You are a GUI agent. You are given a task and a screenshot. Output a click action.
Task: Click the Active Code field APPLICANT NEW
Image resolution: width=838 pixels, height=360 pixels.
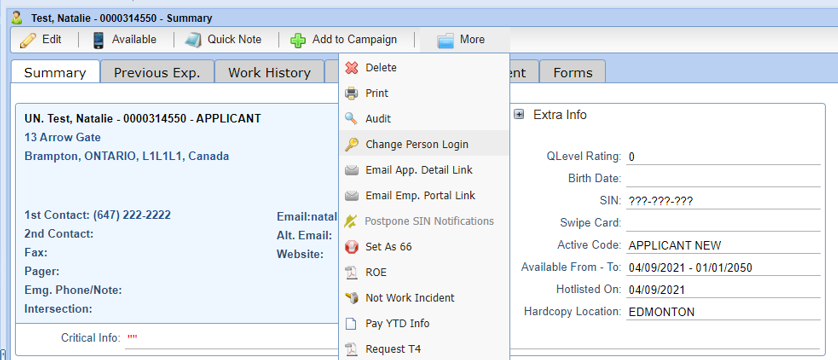tap(723, 246)
